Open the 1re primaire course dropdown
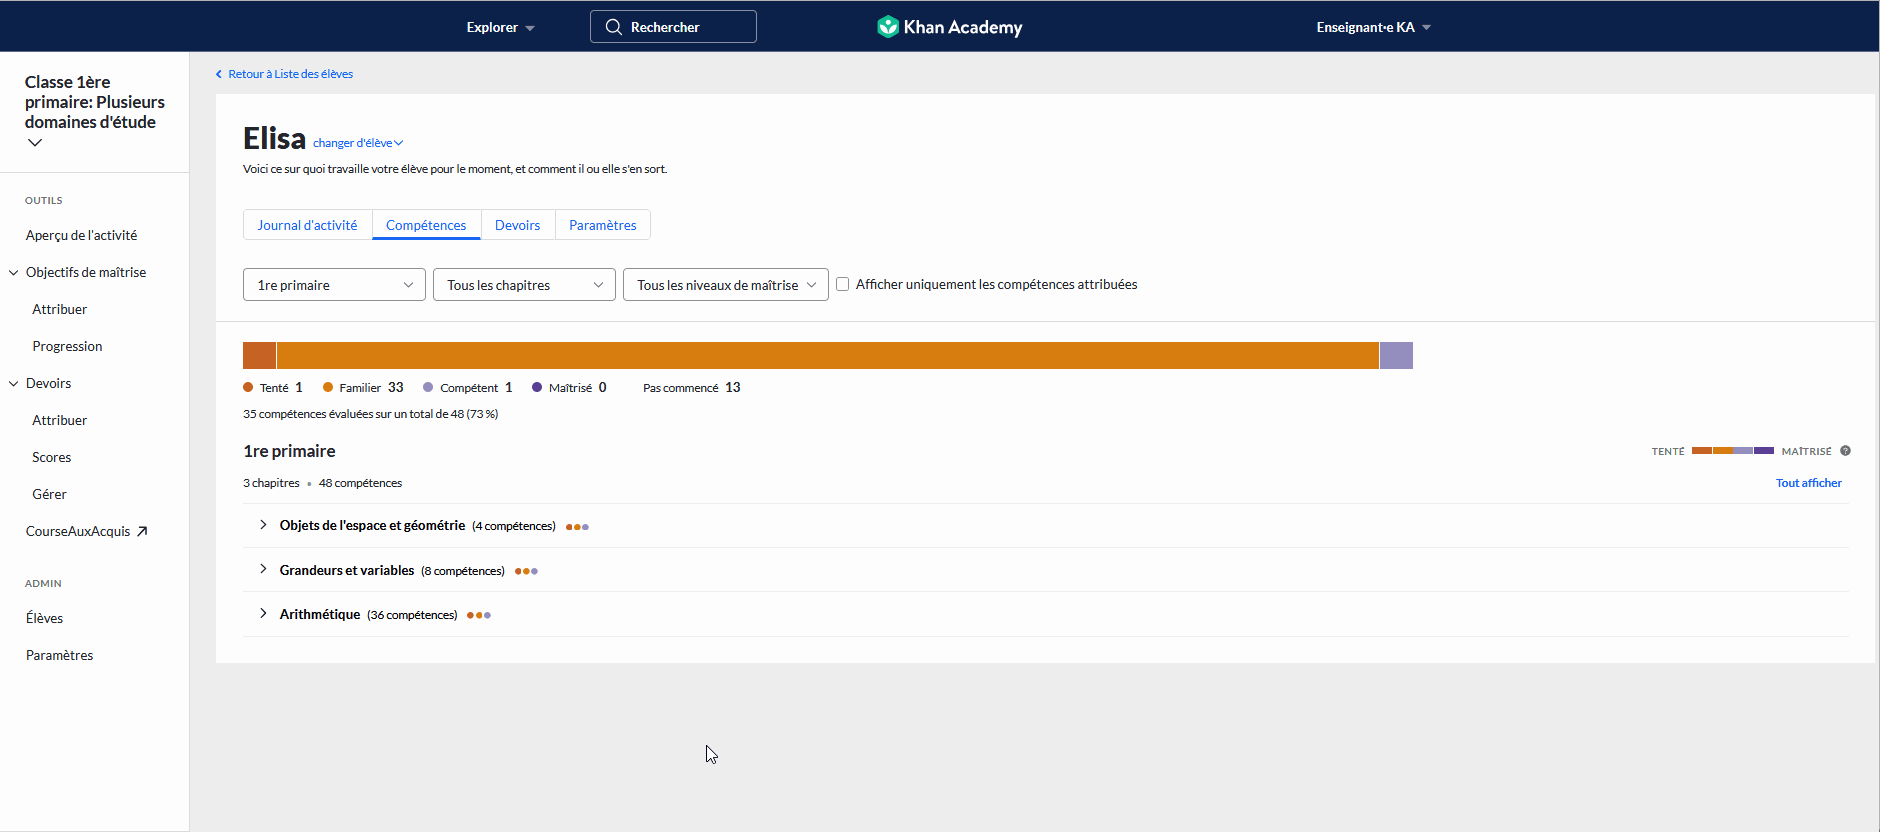1880x832 pixels. [334, 285]
